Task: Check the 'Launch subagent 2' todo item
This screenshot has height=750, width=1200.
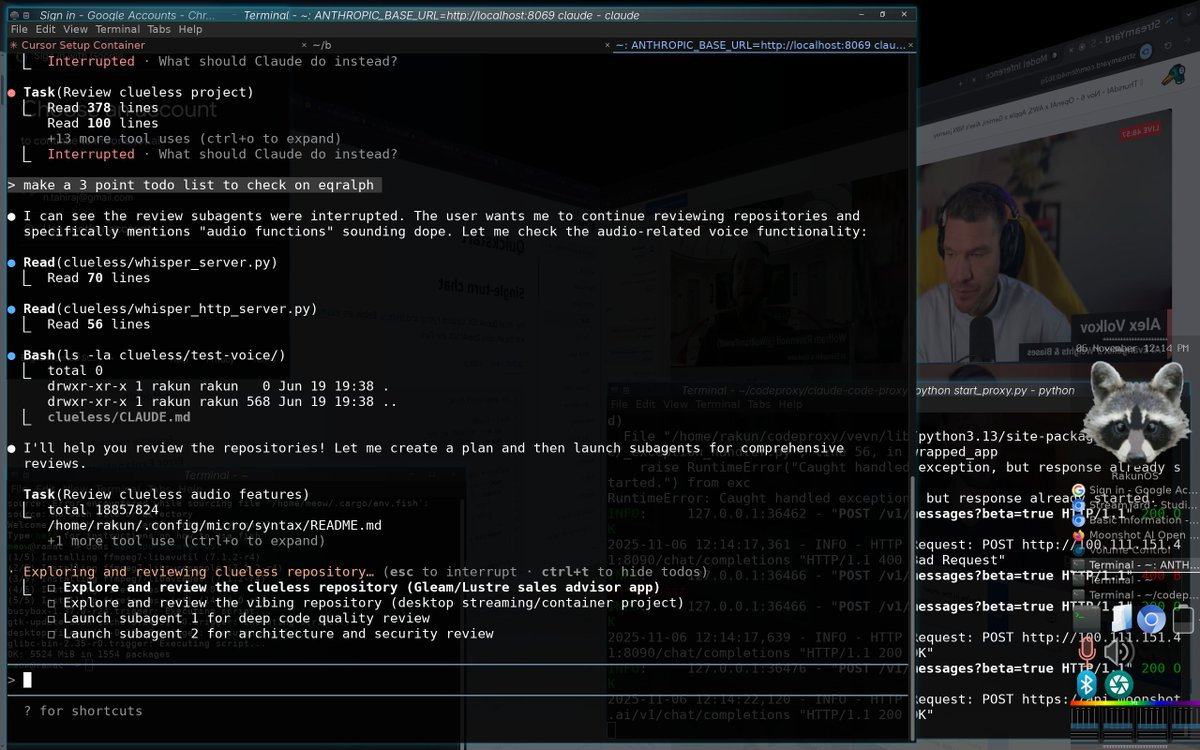Action: coord(53,634)
